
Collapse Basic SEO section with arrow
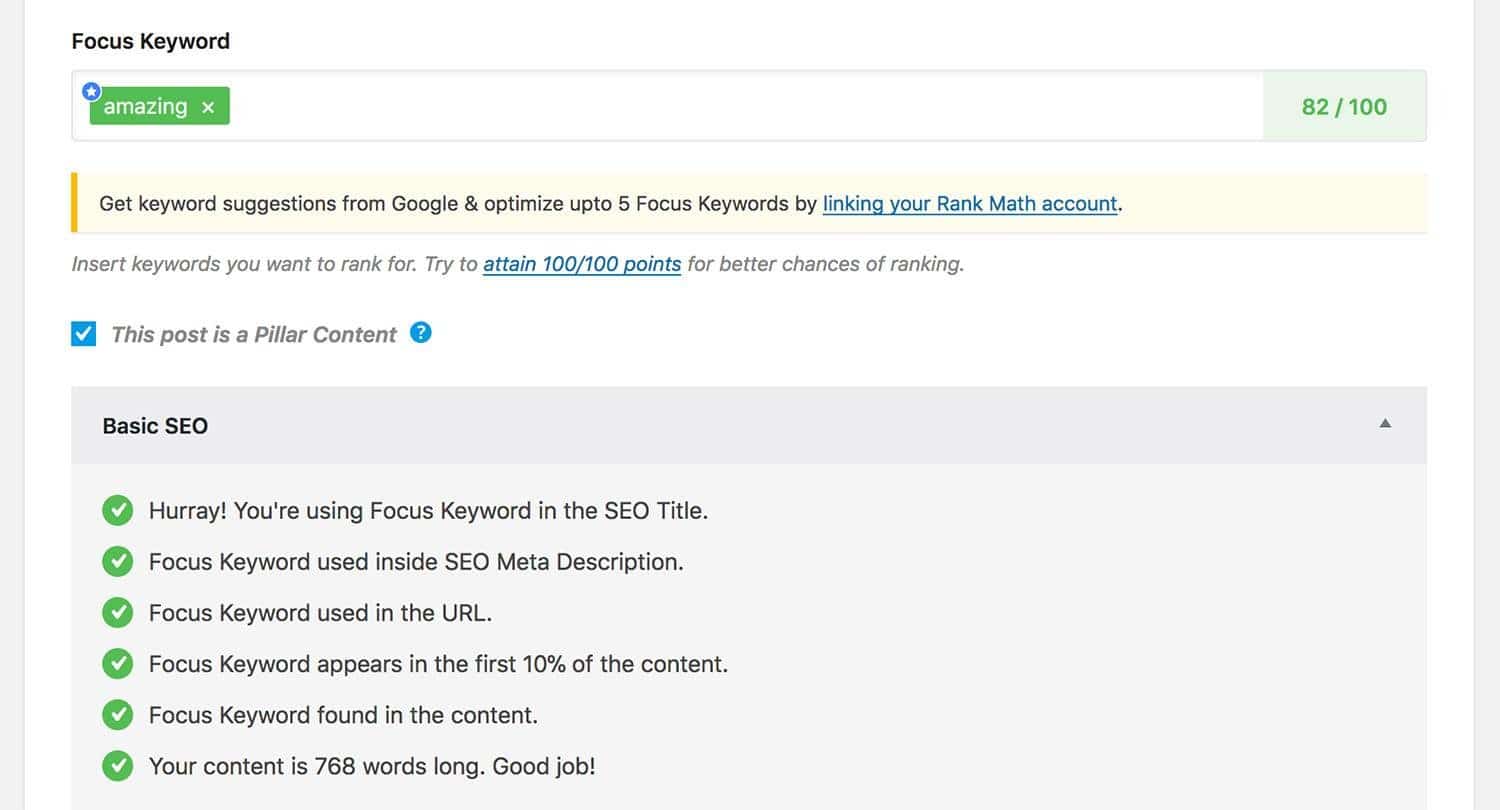point(1385,424)
